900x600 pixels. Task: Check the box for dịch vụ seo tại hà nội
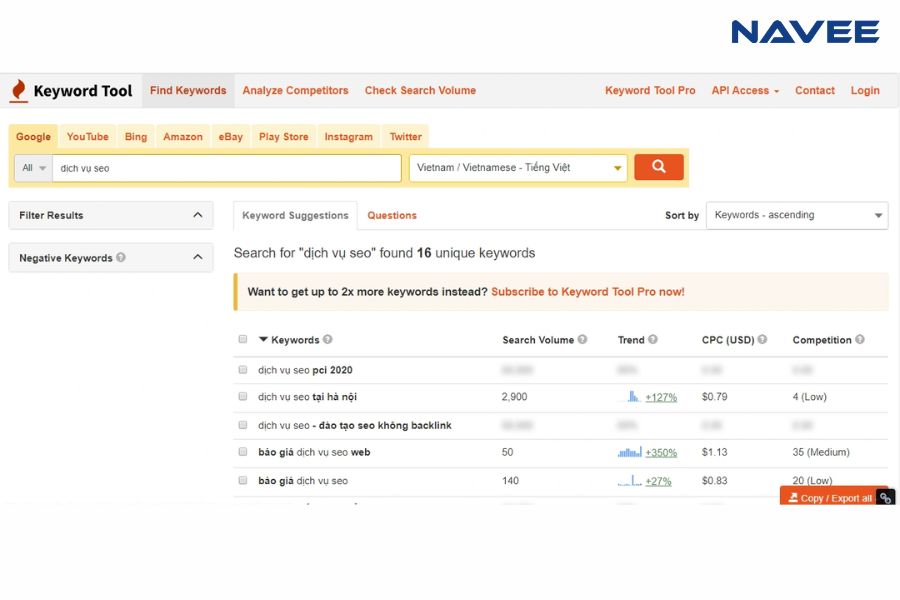coord(243,396)
